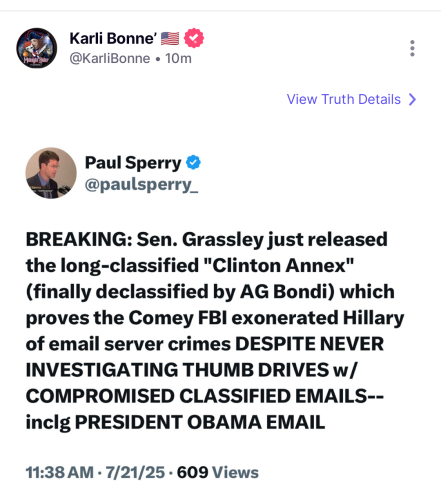Click the 11:38 AM post time
441x500 pixels.
coord(60,472)
